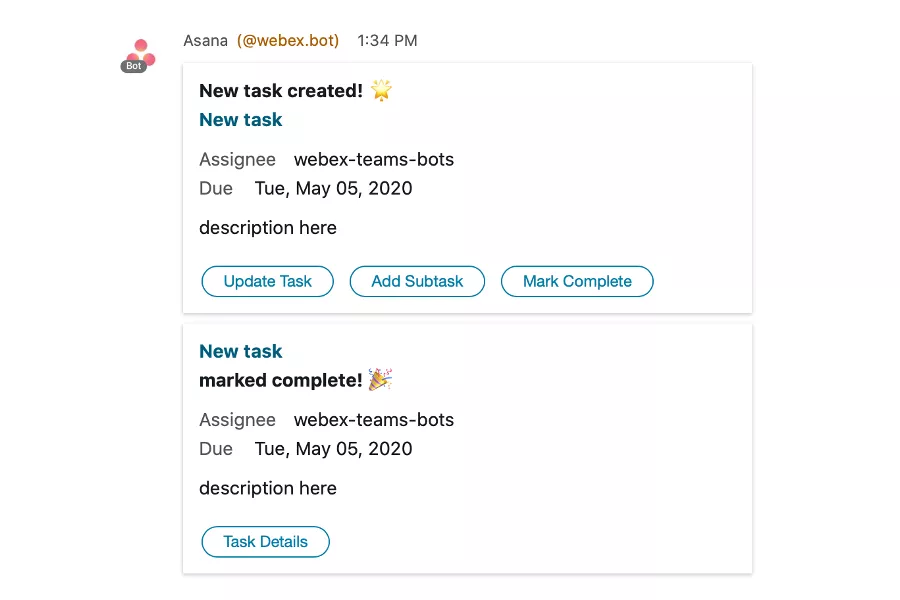Select the assignee webex-teams-bots in the created card
The height and width of the screenshot is (600, 900).
[x=373, y=160]
